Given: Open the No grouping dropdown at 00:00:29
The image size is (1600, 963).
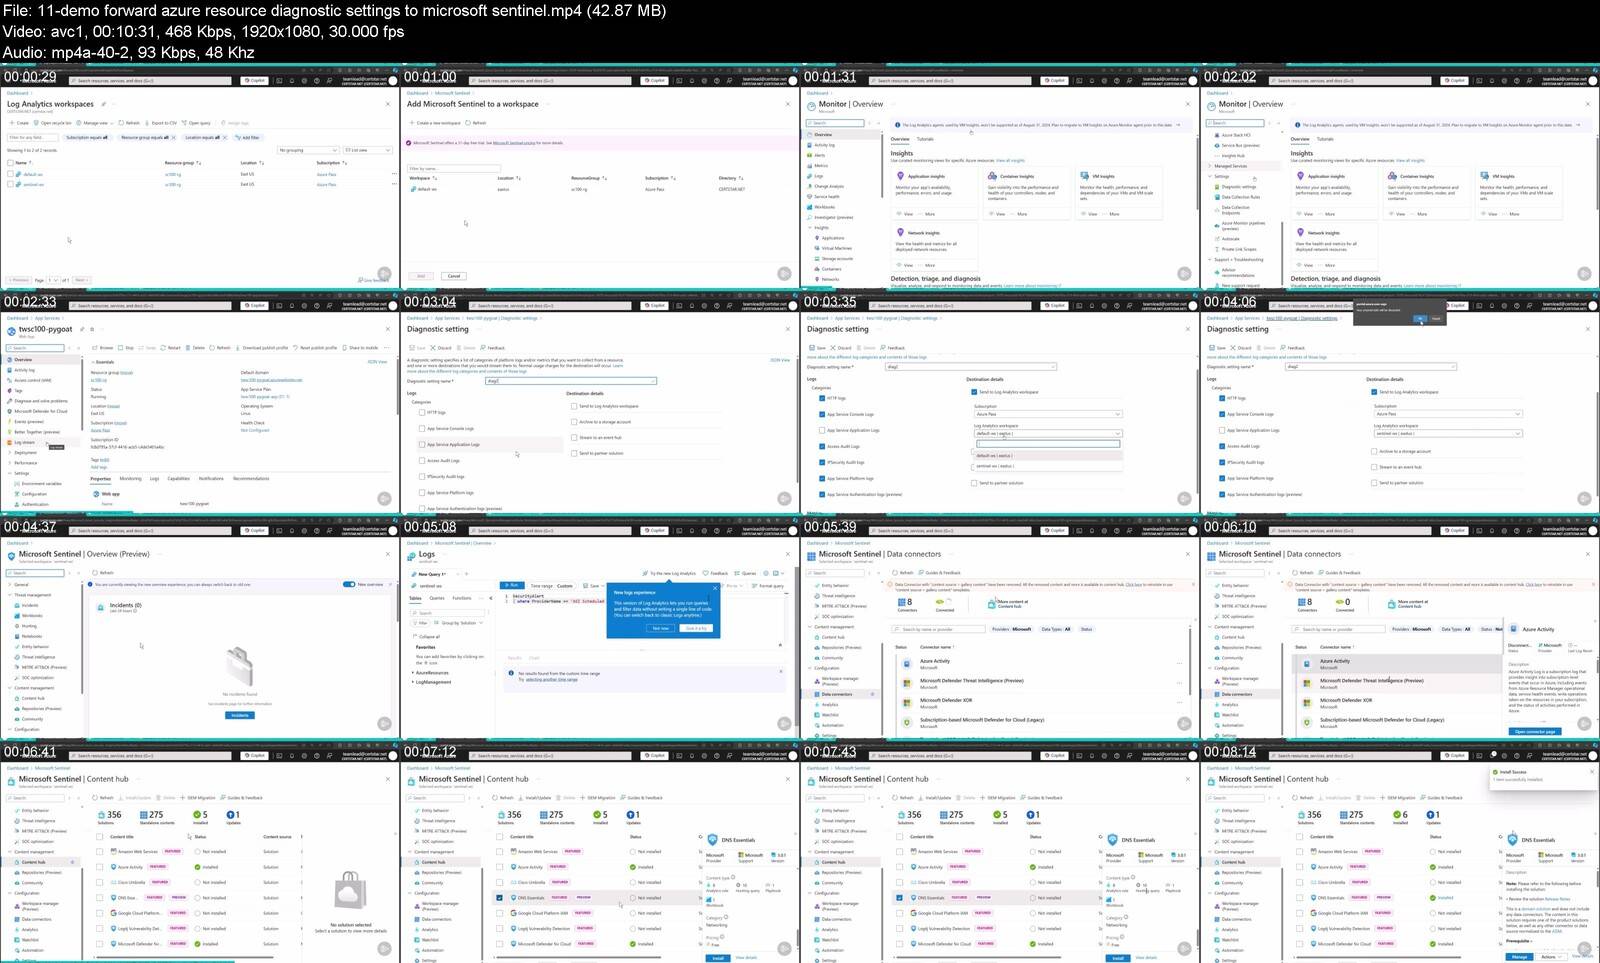Looking at the screenshot, I should click(309, 150).
